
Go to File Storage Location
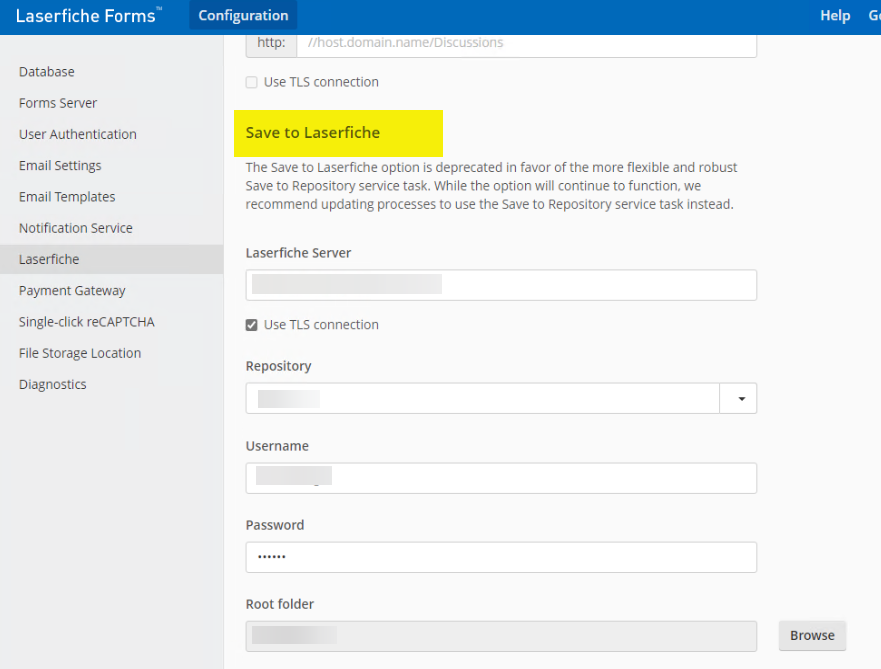[80, 353]
